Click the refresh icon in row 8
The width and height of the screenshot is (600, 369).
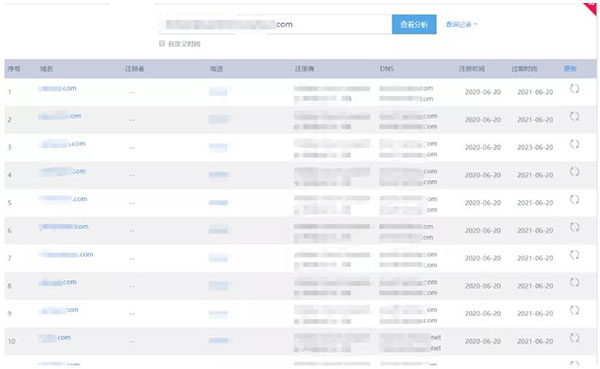coord(574,282)
